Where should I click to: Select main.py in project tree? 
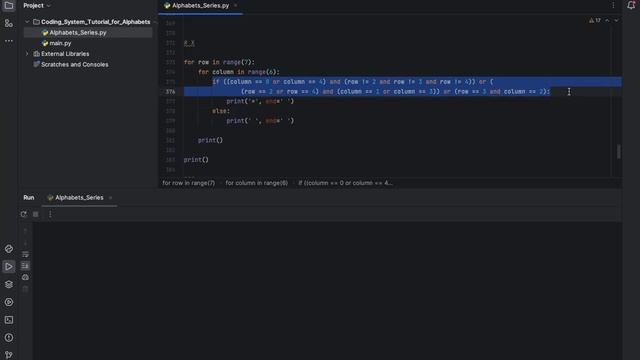pyautogui.click(x=56, y=43)
